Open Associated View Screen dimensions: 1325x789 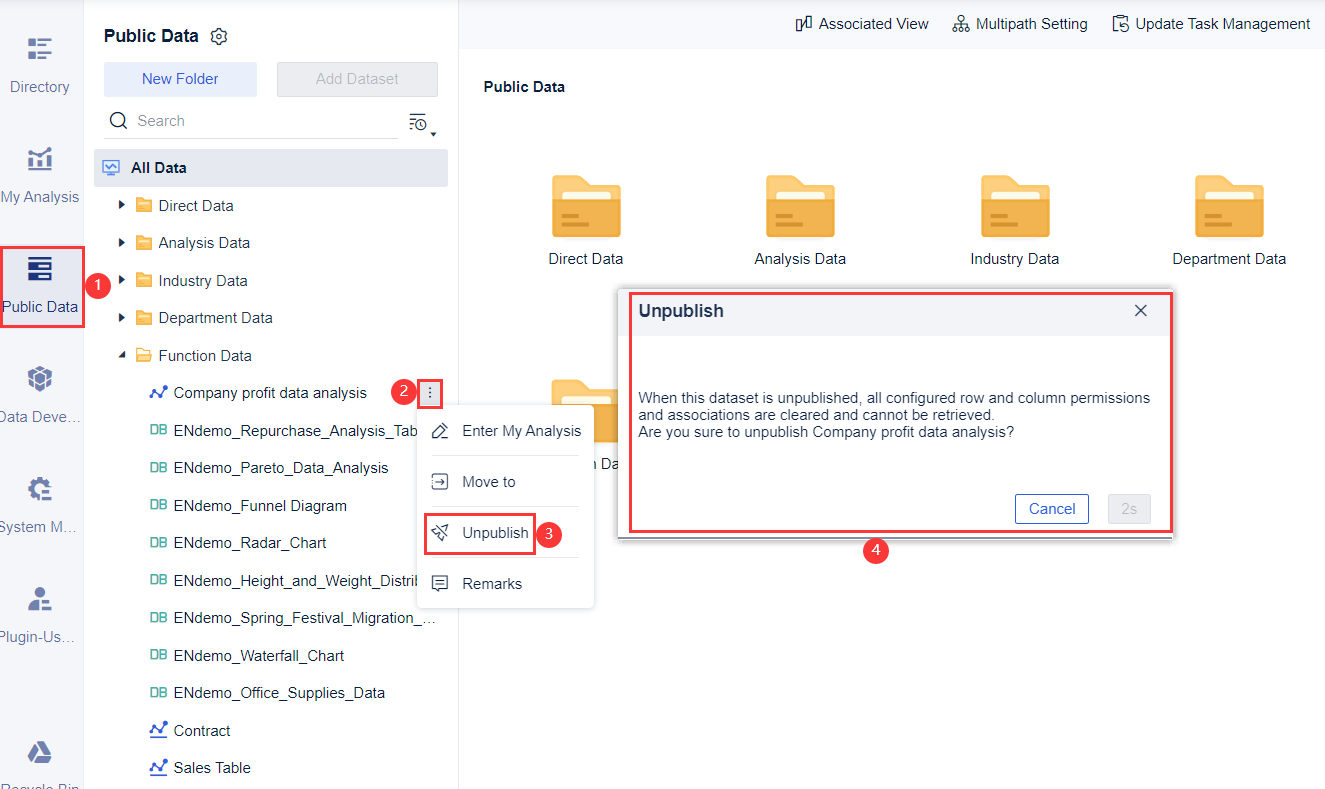(x=861, y=23)
